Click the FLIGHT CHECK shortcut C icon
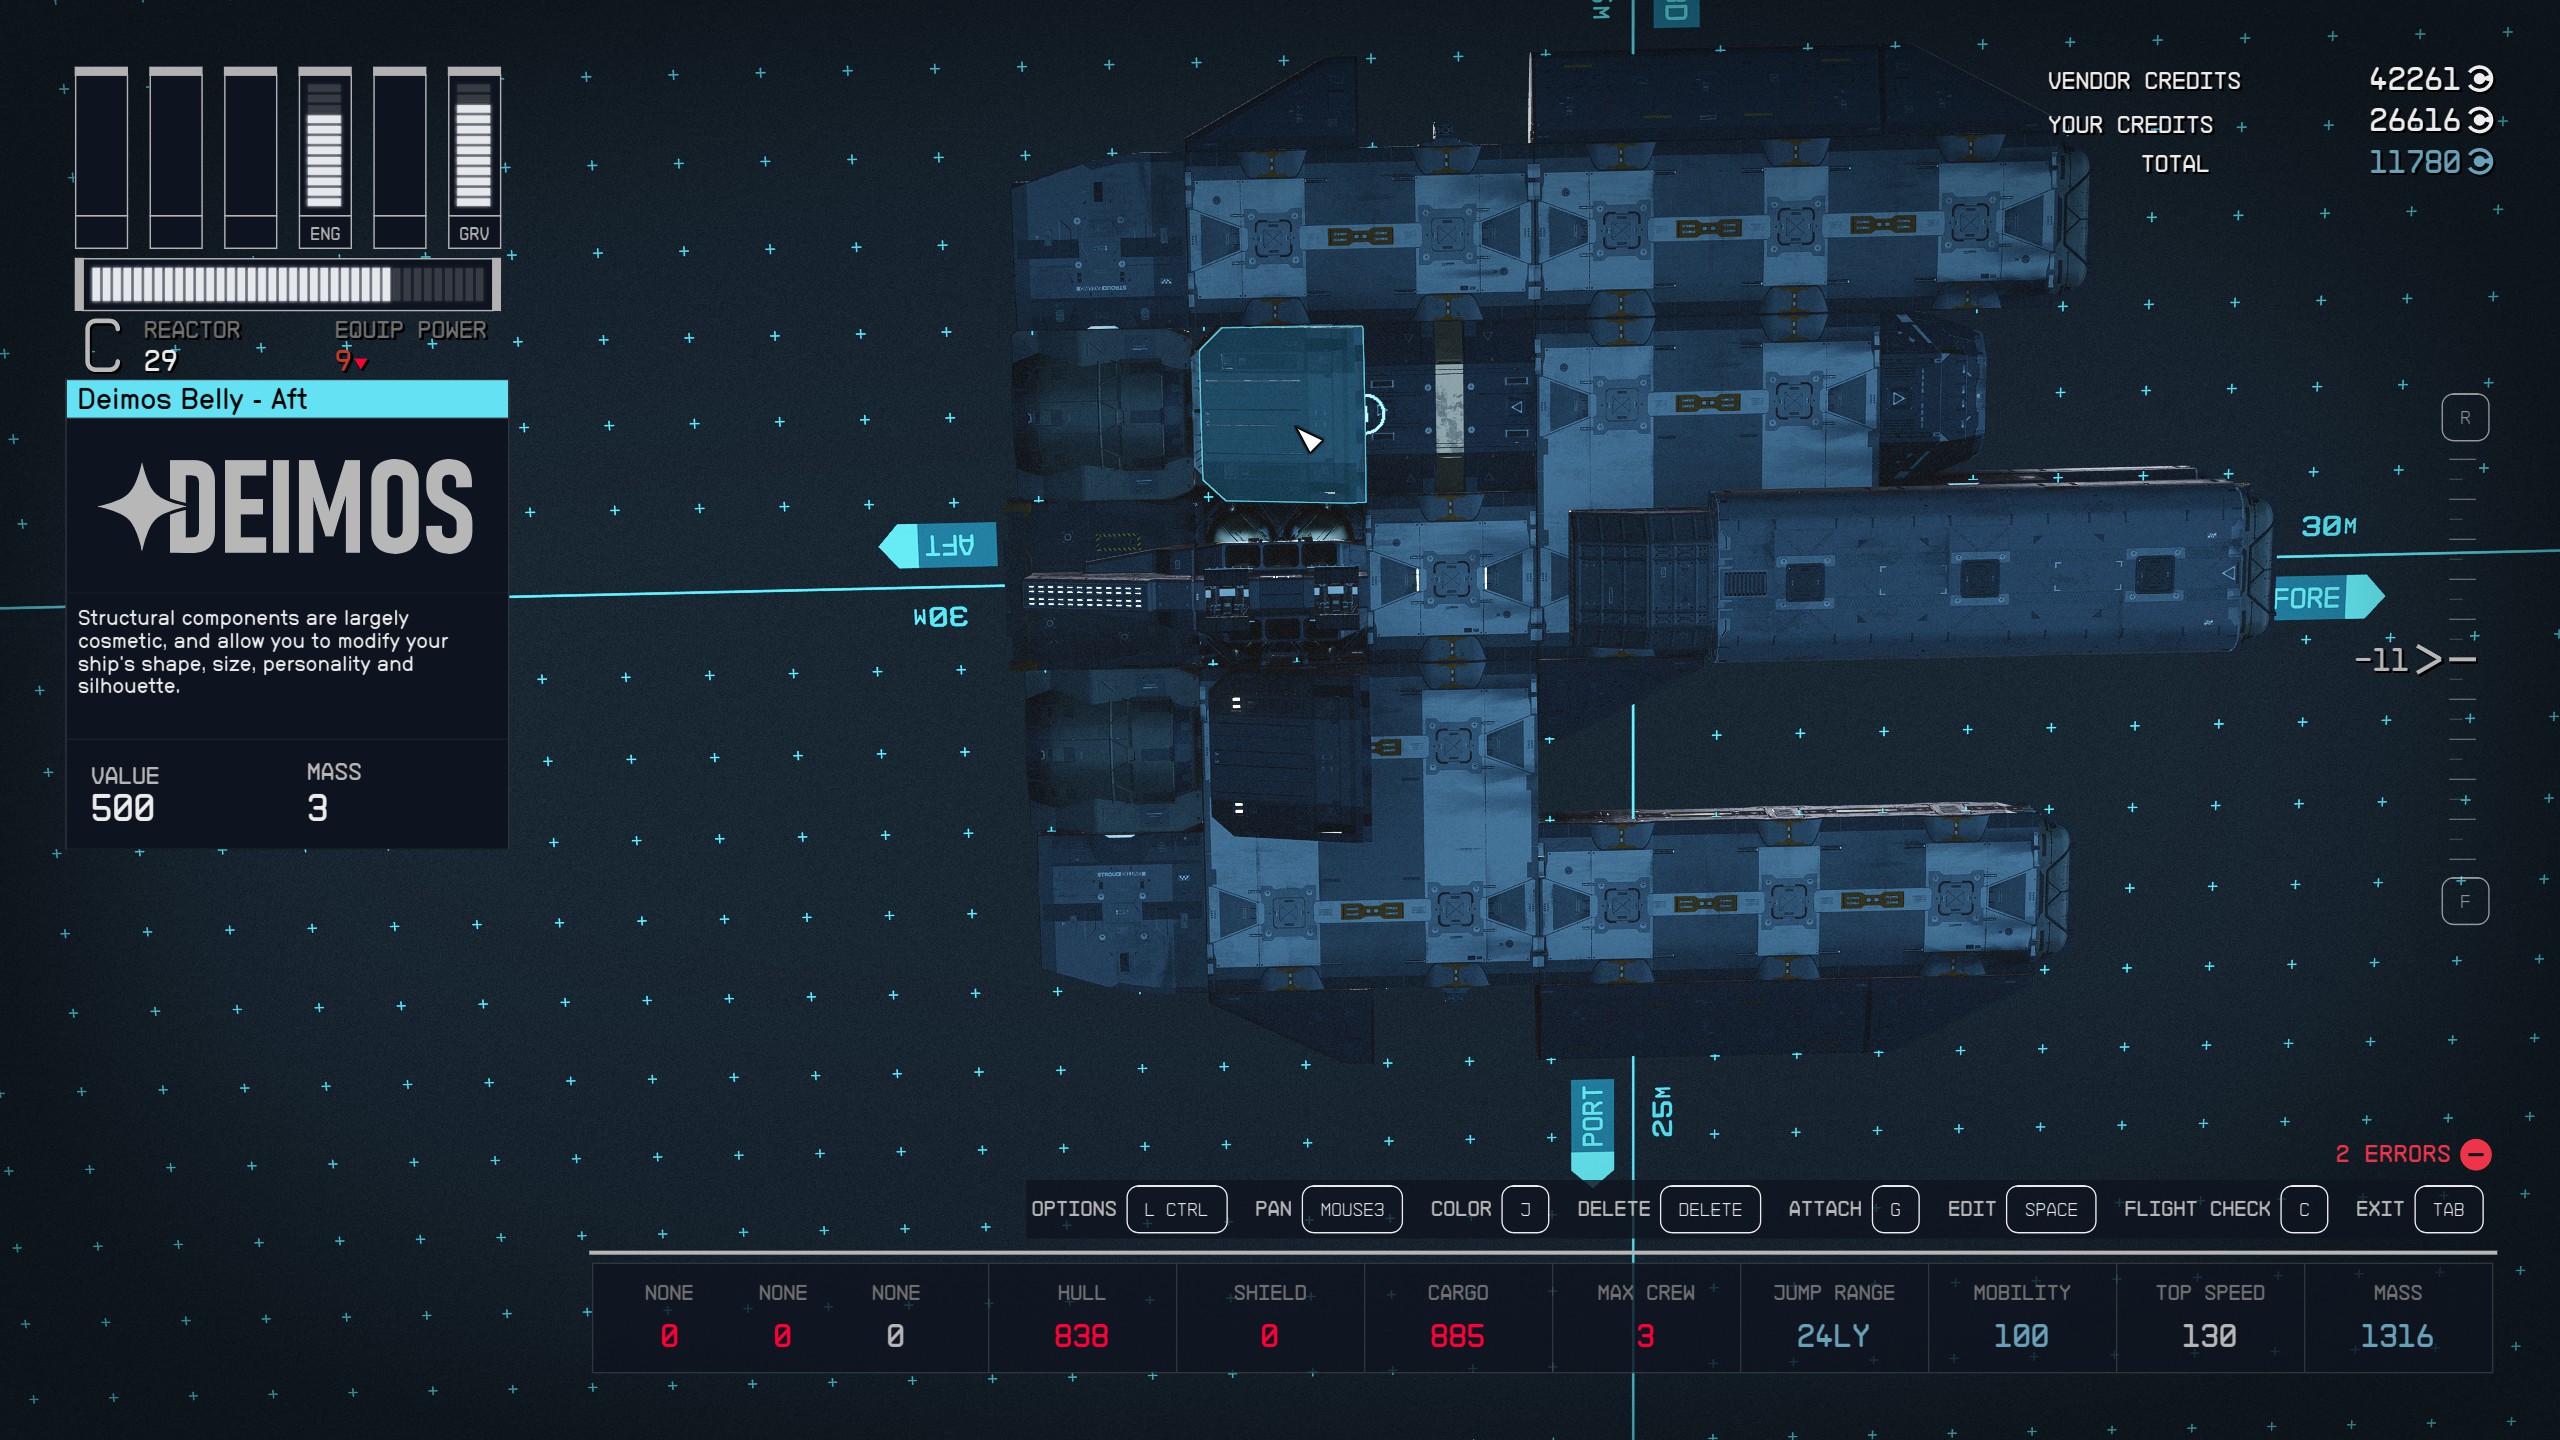The image size is (2560, 1440). (x=2302, y=1210)
